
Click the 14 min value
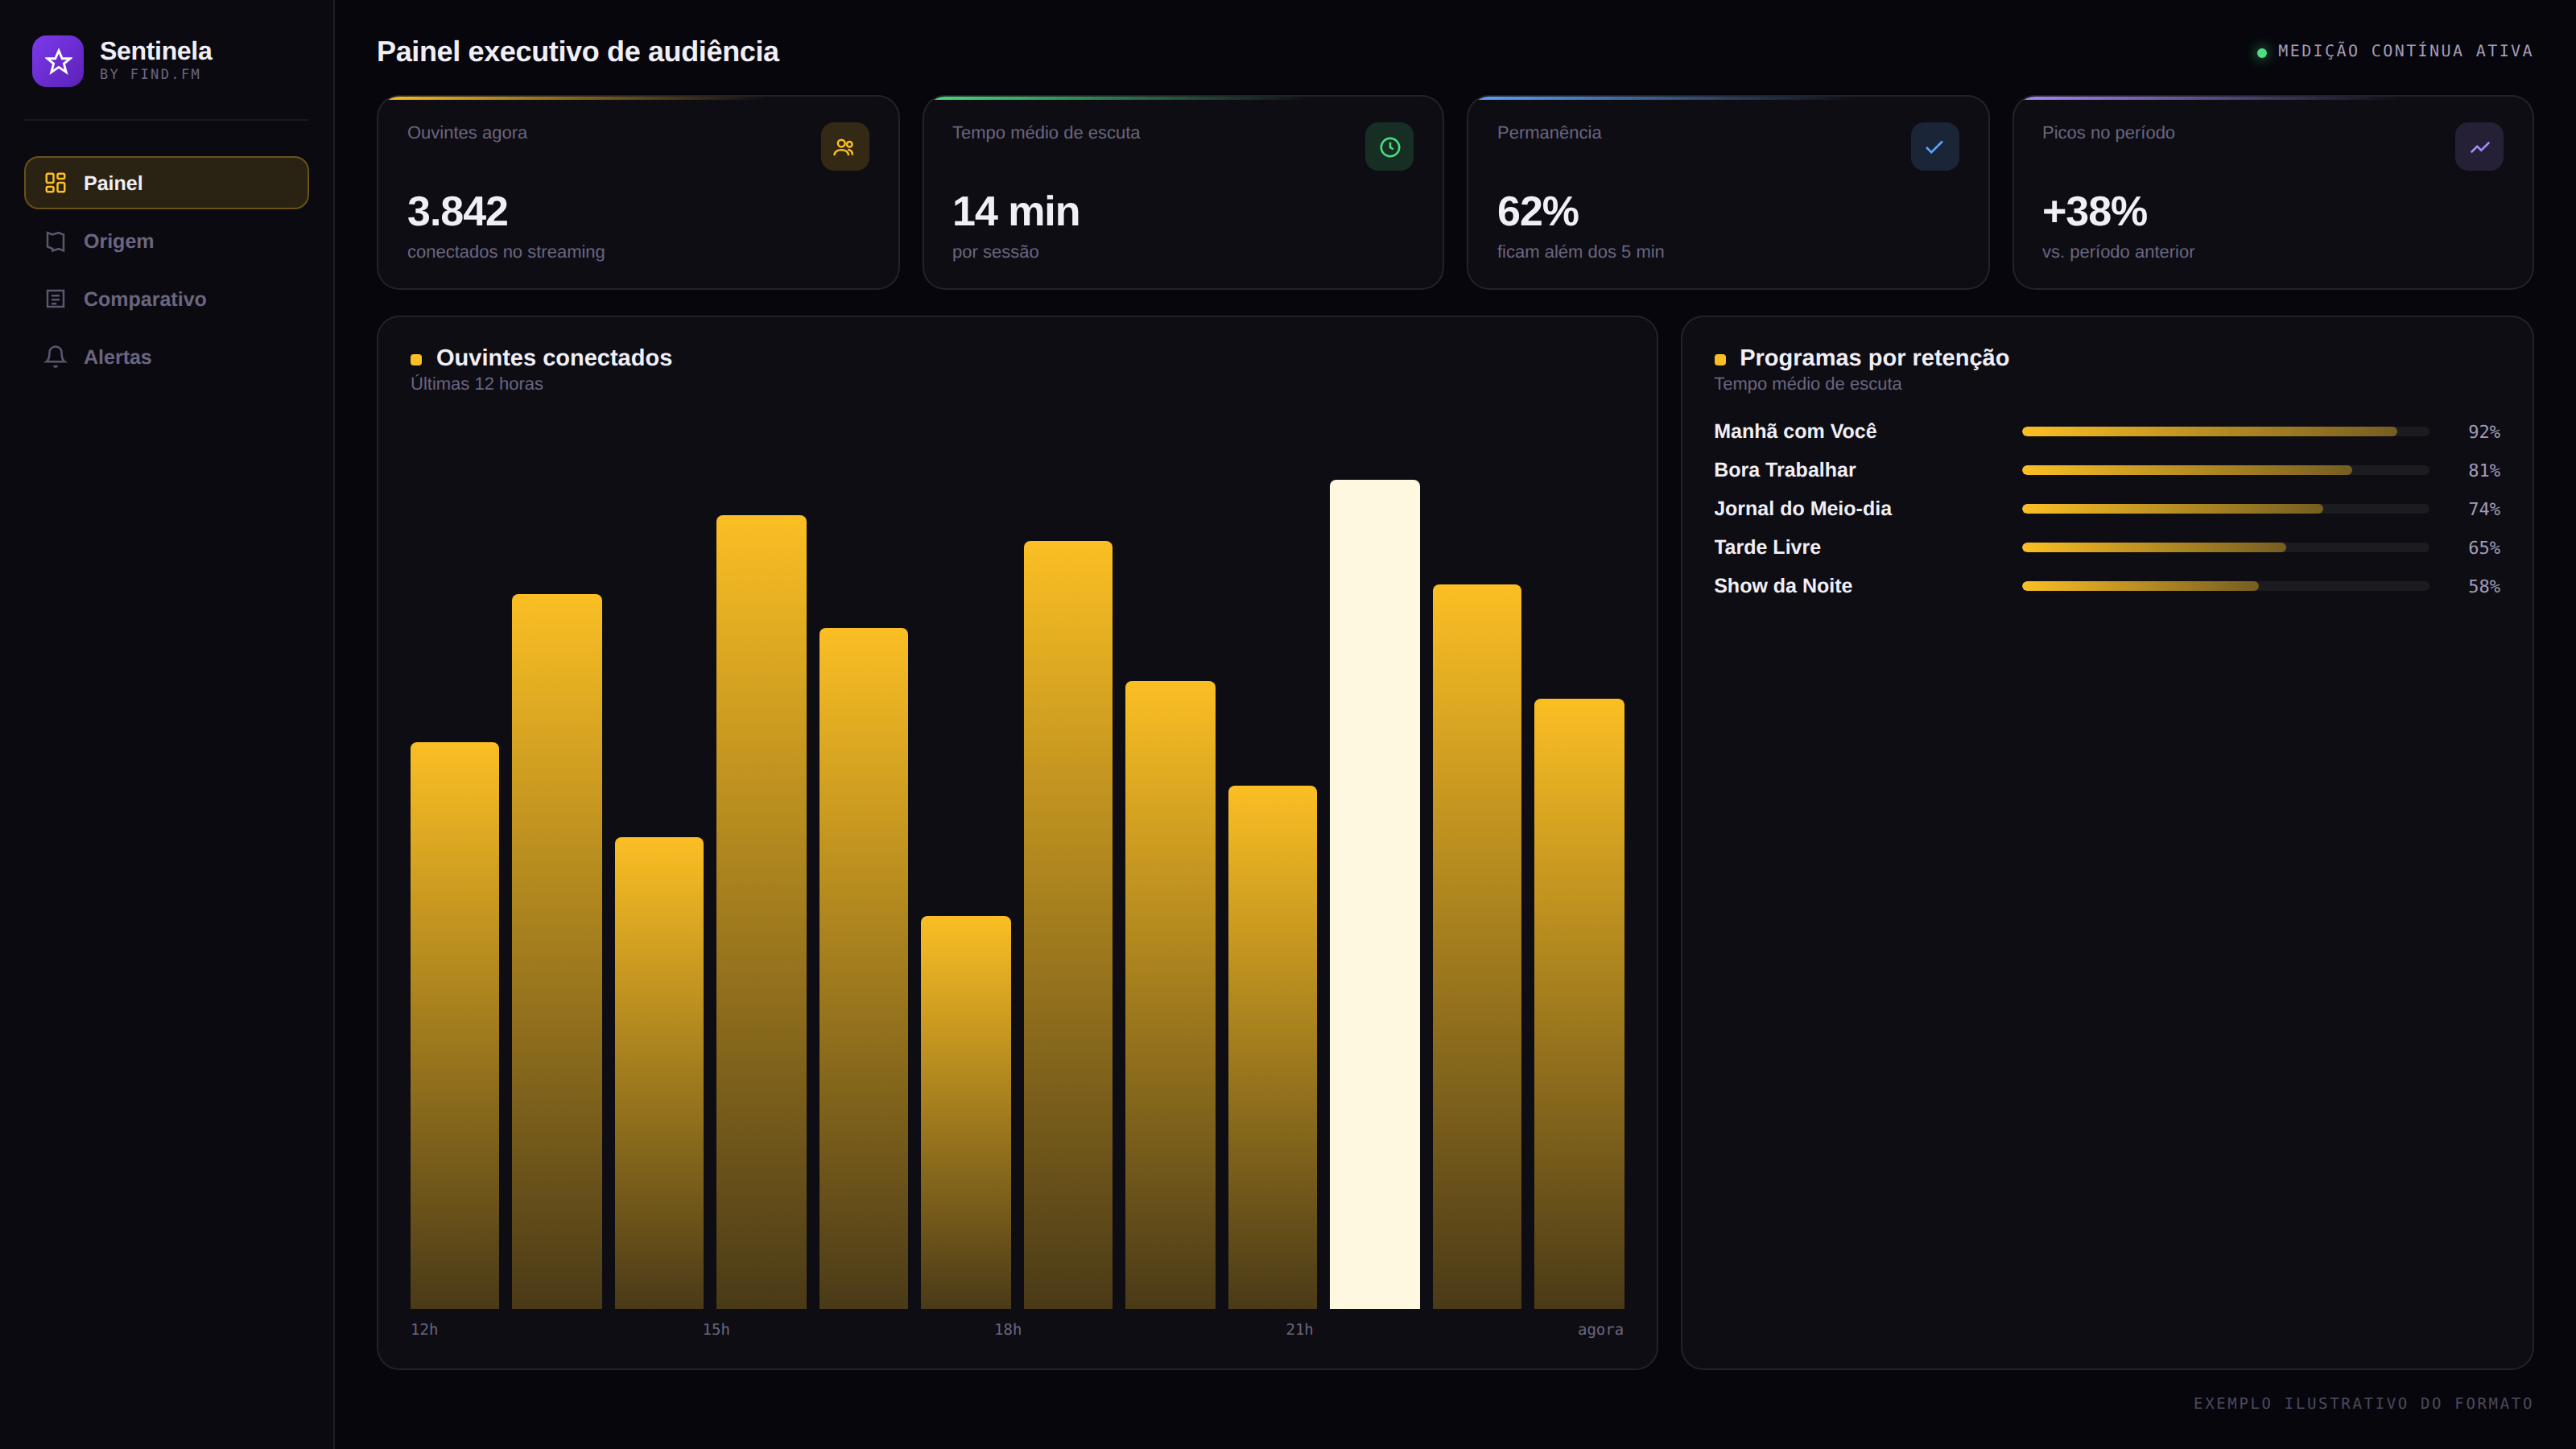pos(1015,211)
